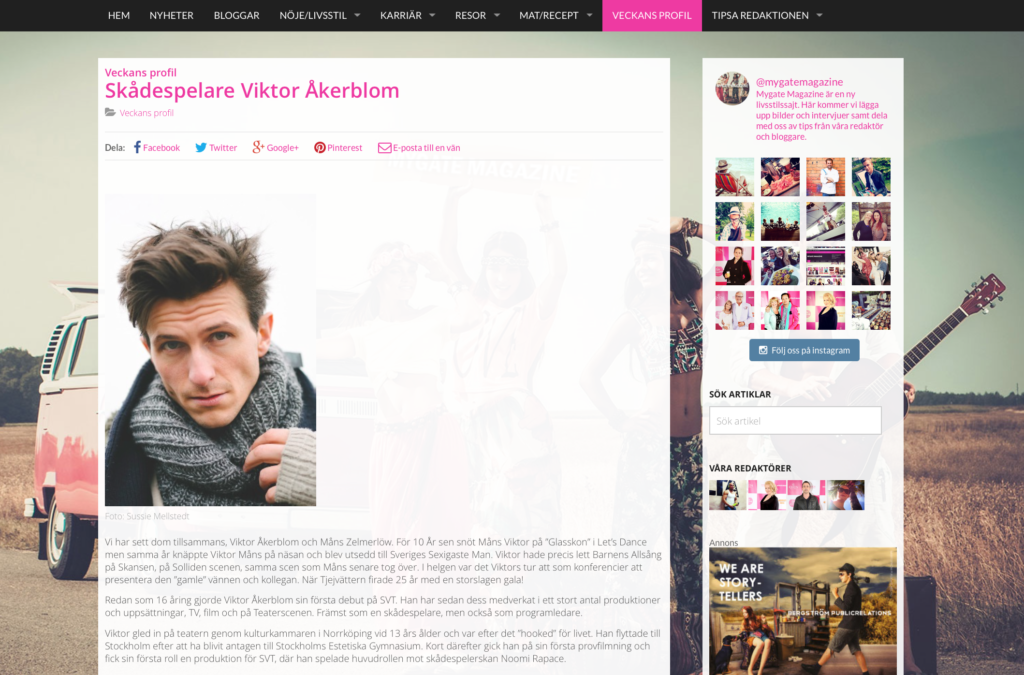Screen dimensions: 1024x675
Task: Open the last editor photo under Våra Redaktörer
Action: coord(845,495)
